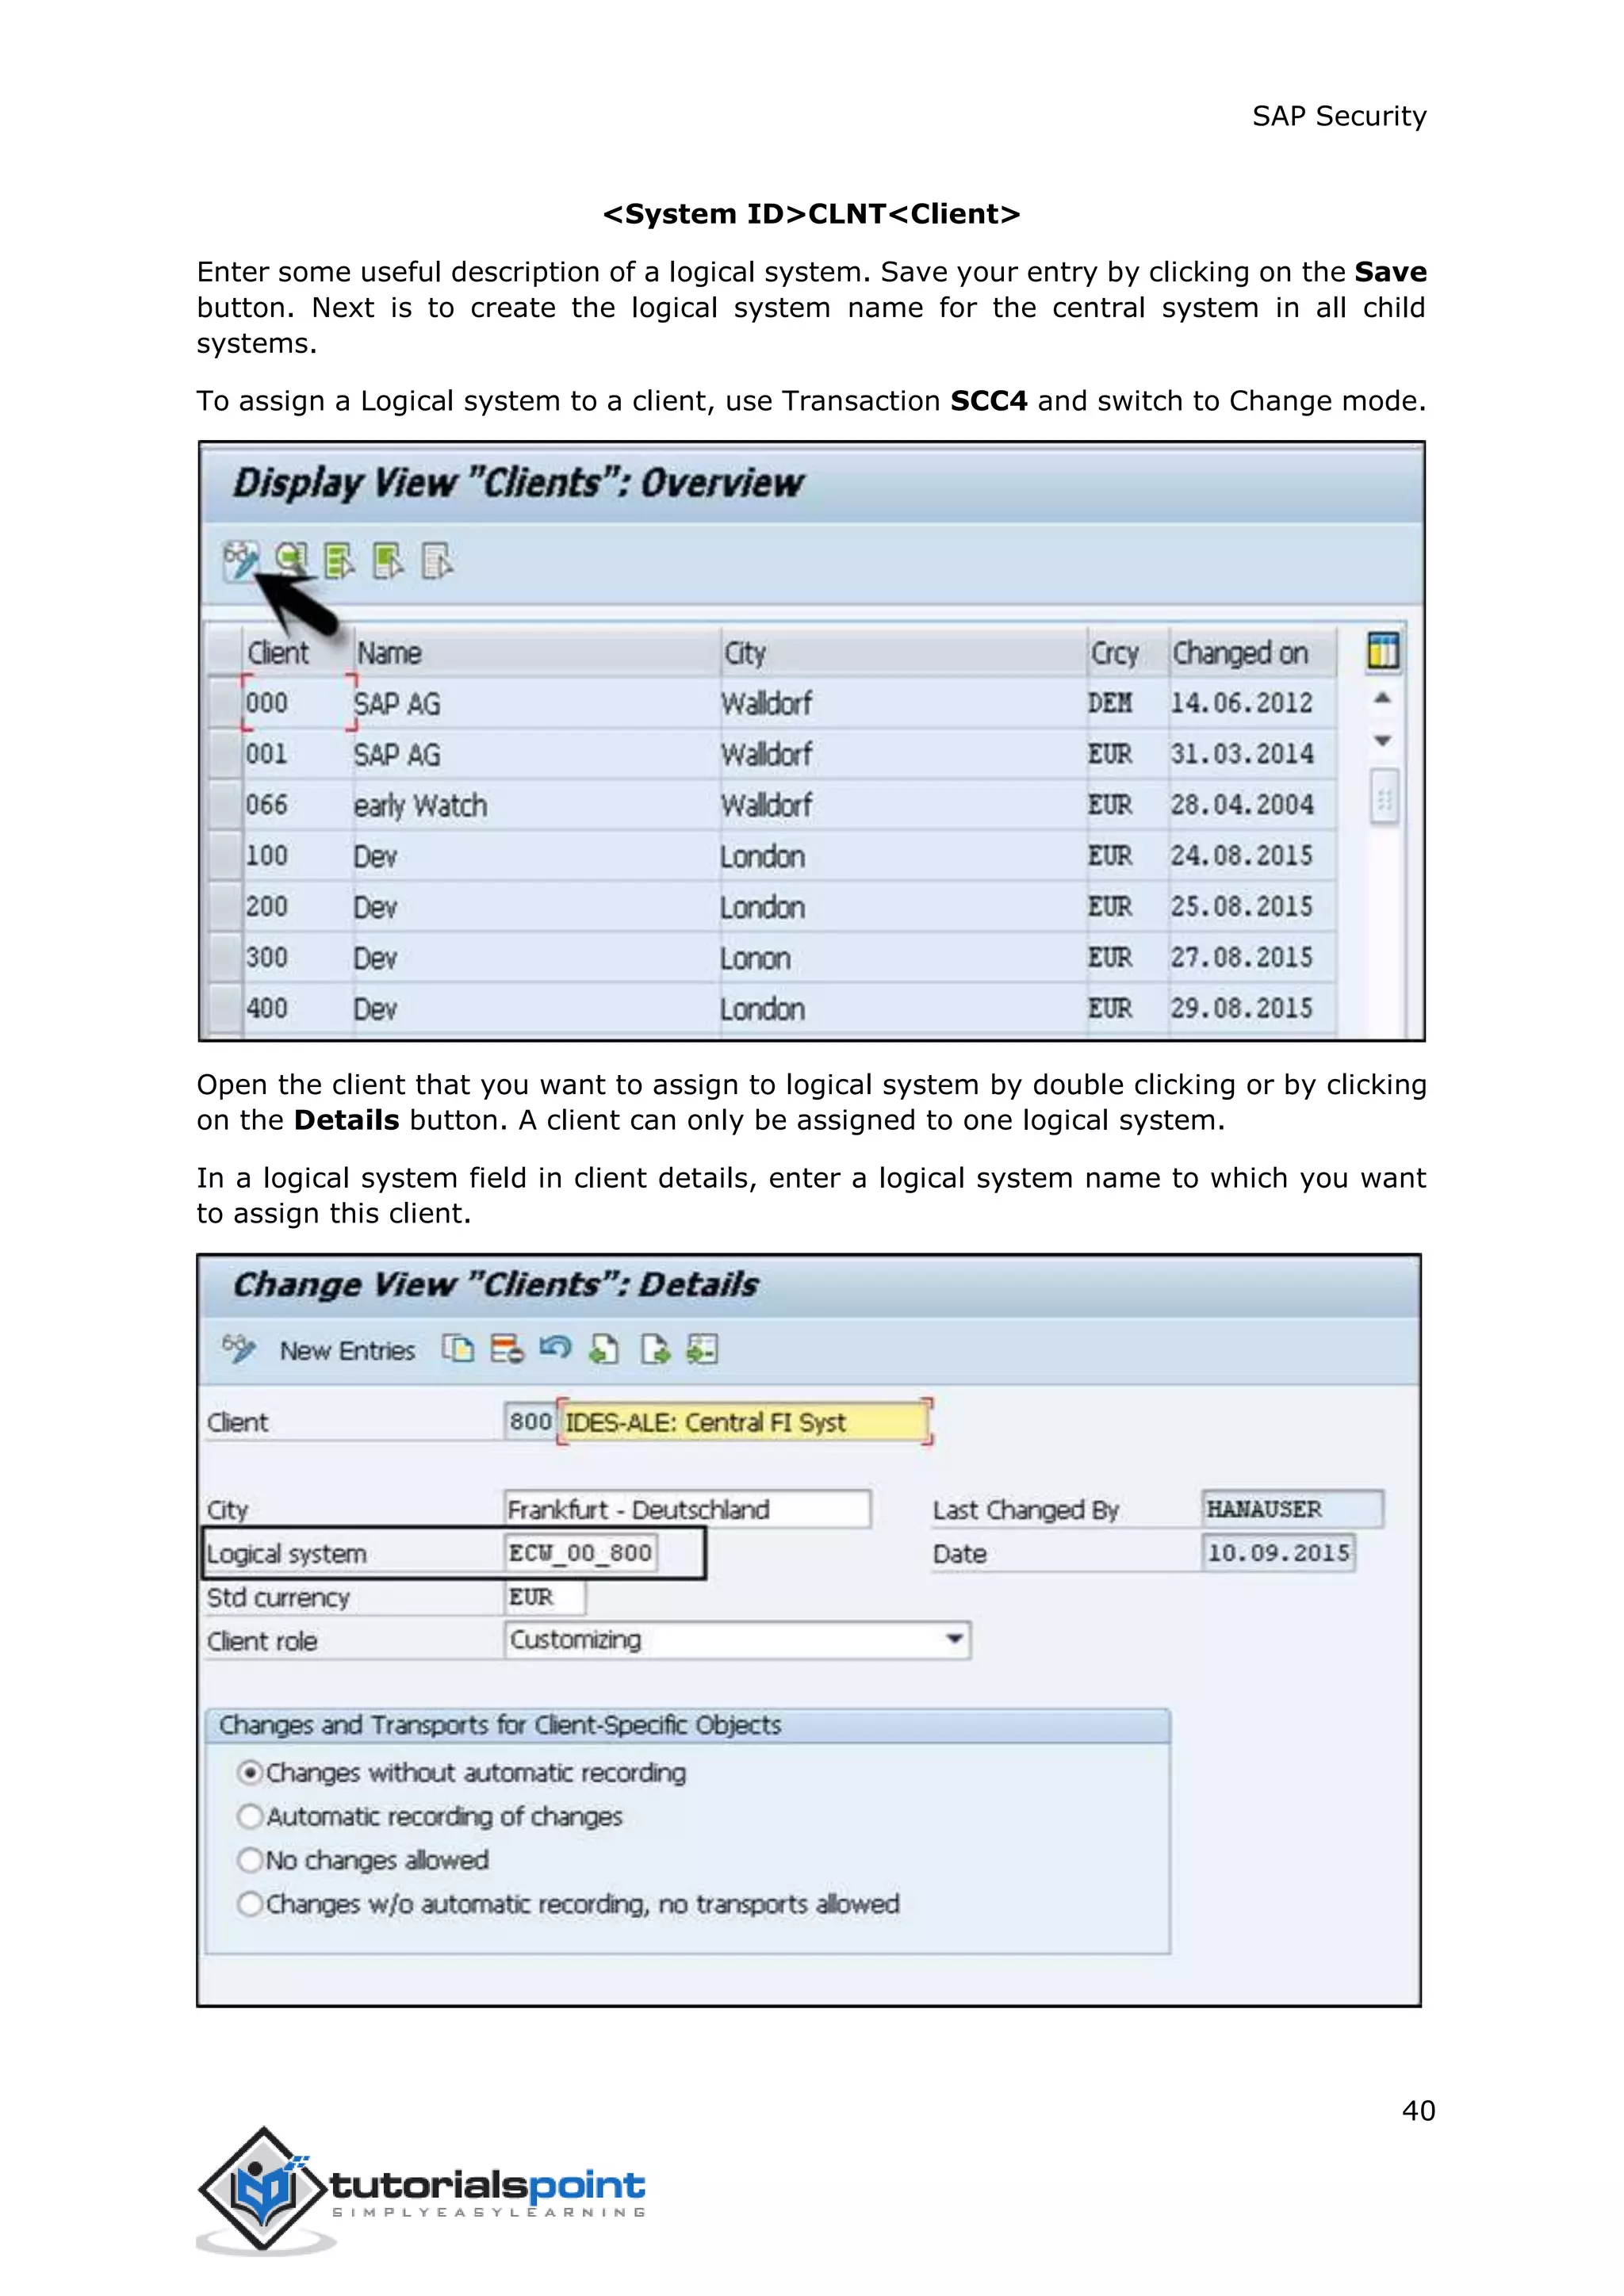The image size is (1624, 2296).
Task: Click the Select Block icon in Overview toolbar
Action: [388, 561]
